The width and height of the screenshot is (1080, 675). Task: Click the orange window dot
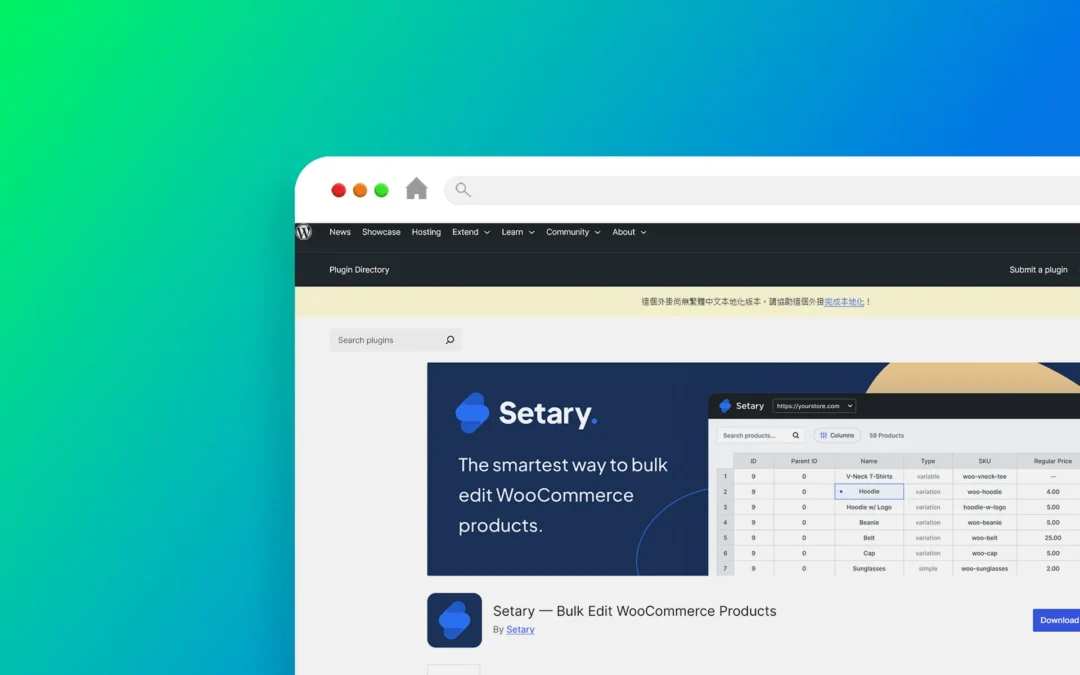pos(360,190)
